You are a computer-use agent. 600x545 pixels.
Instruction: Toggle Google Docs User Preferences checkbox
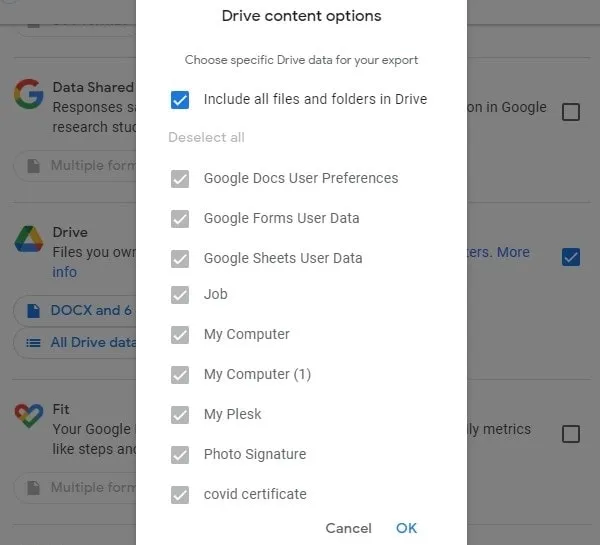[x=180, y=179]
